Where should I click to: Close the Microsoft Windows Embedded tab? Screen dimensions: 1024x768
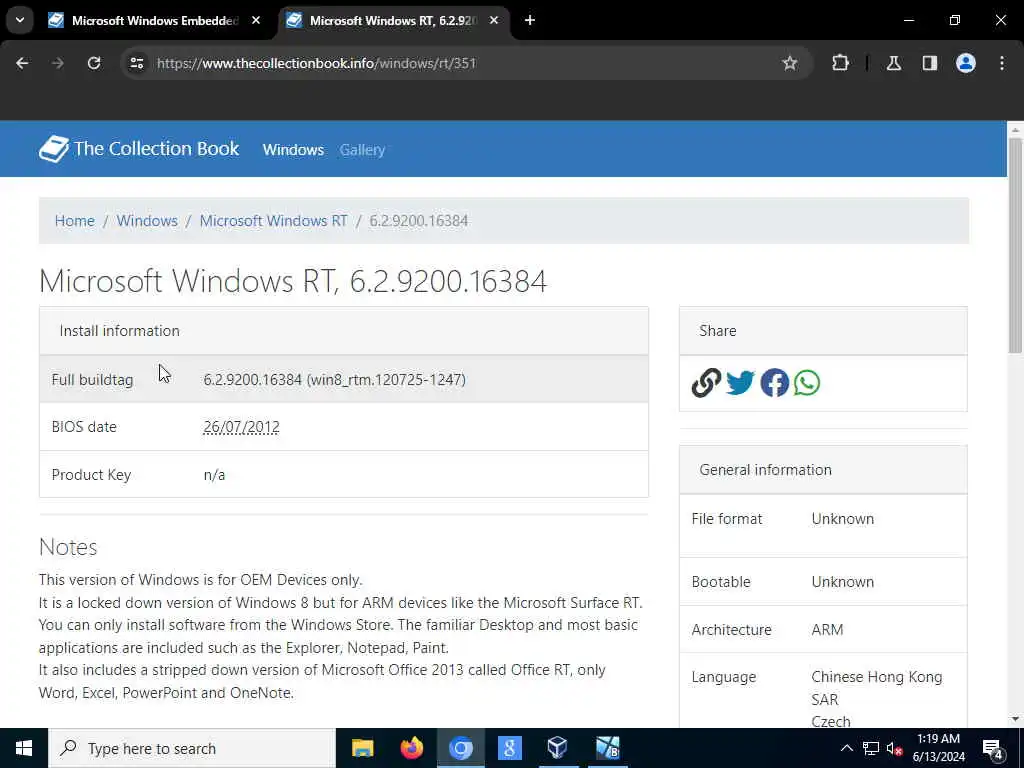coord(256,21)
